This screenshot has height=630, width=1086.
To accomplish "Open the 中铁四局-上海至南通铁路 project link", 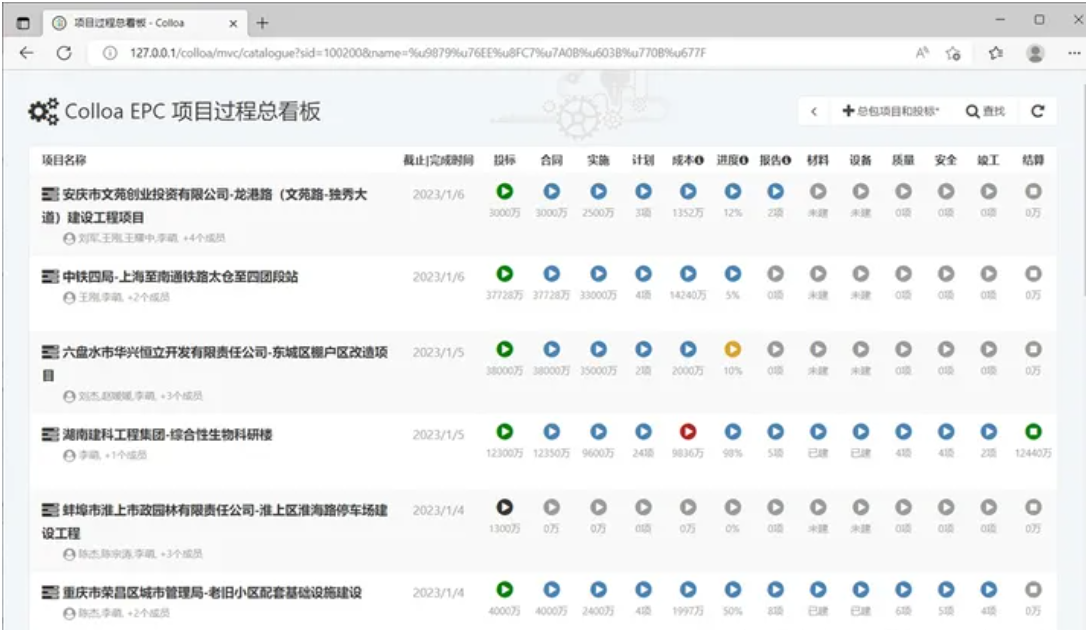I will click(x=180, y=276).
